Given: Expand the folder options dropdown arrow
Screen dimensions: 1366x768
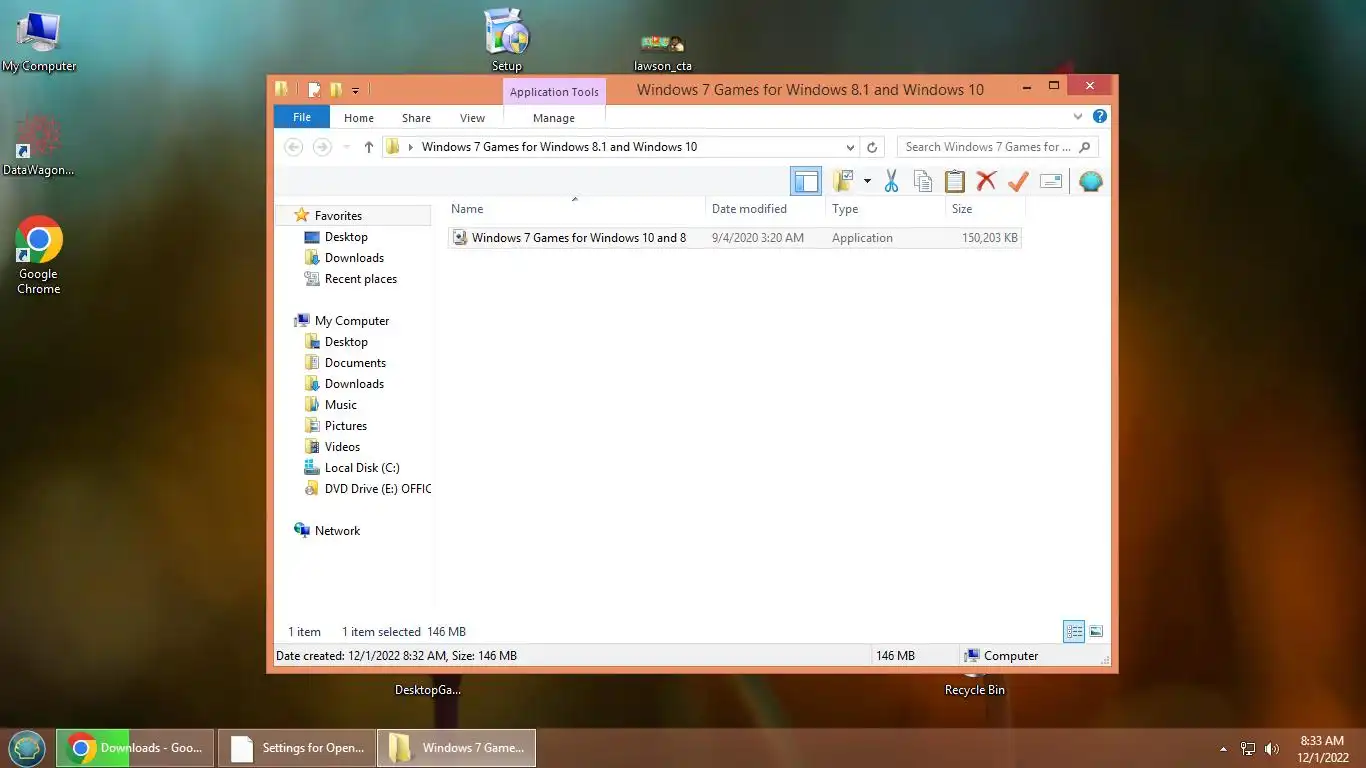Looking at the screenshot, I should [867, 181].
